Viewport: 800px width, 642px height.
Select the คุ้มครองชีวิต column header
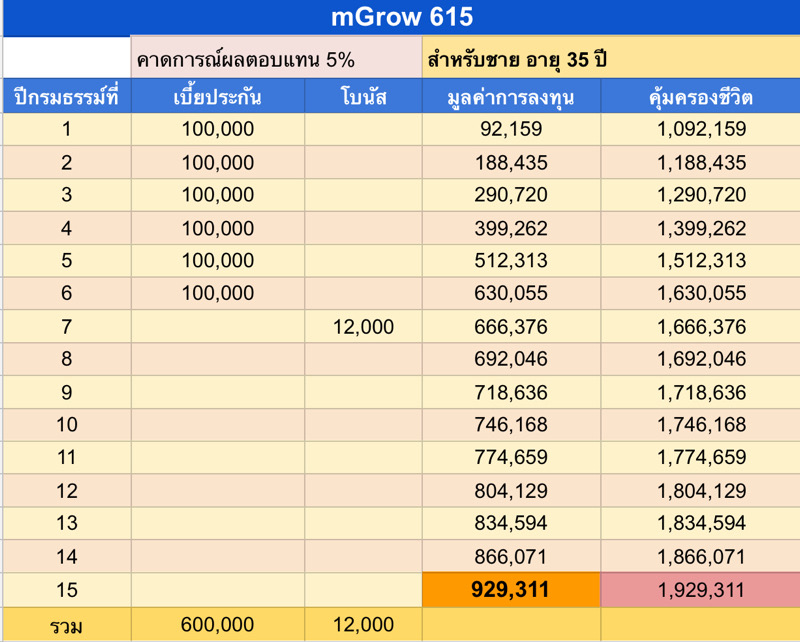(700, 96)
